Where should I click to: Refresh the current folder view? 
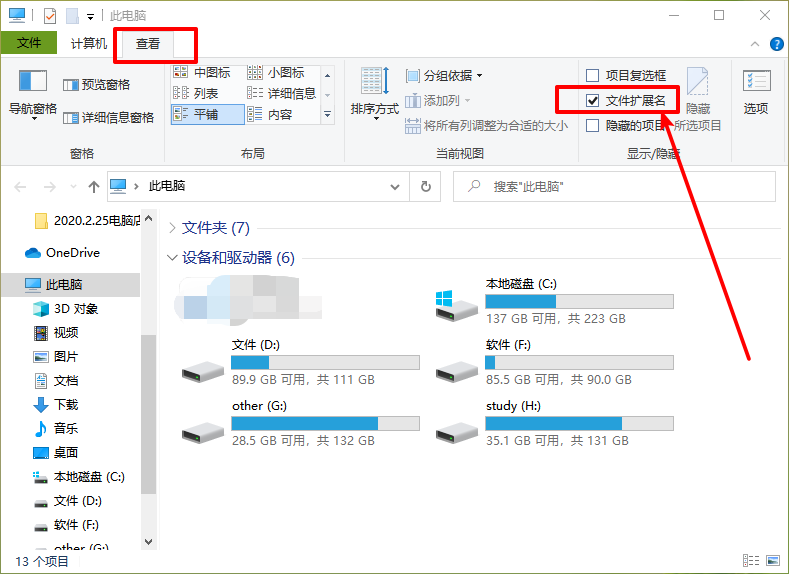point(426,187)
